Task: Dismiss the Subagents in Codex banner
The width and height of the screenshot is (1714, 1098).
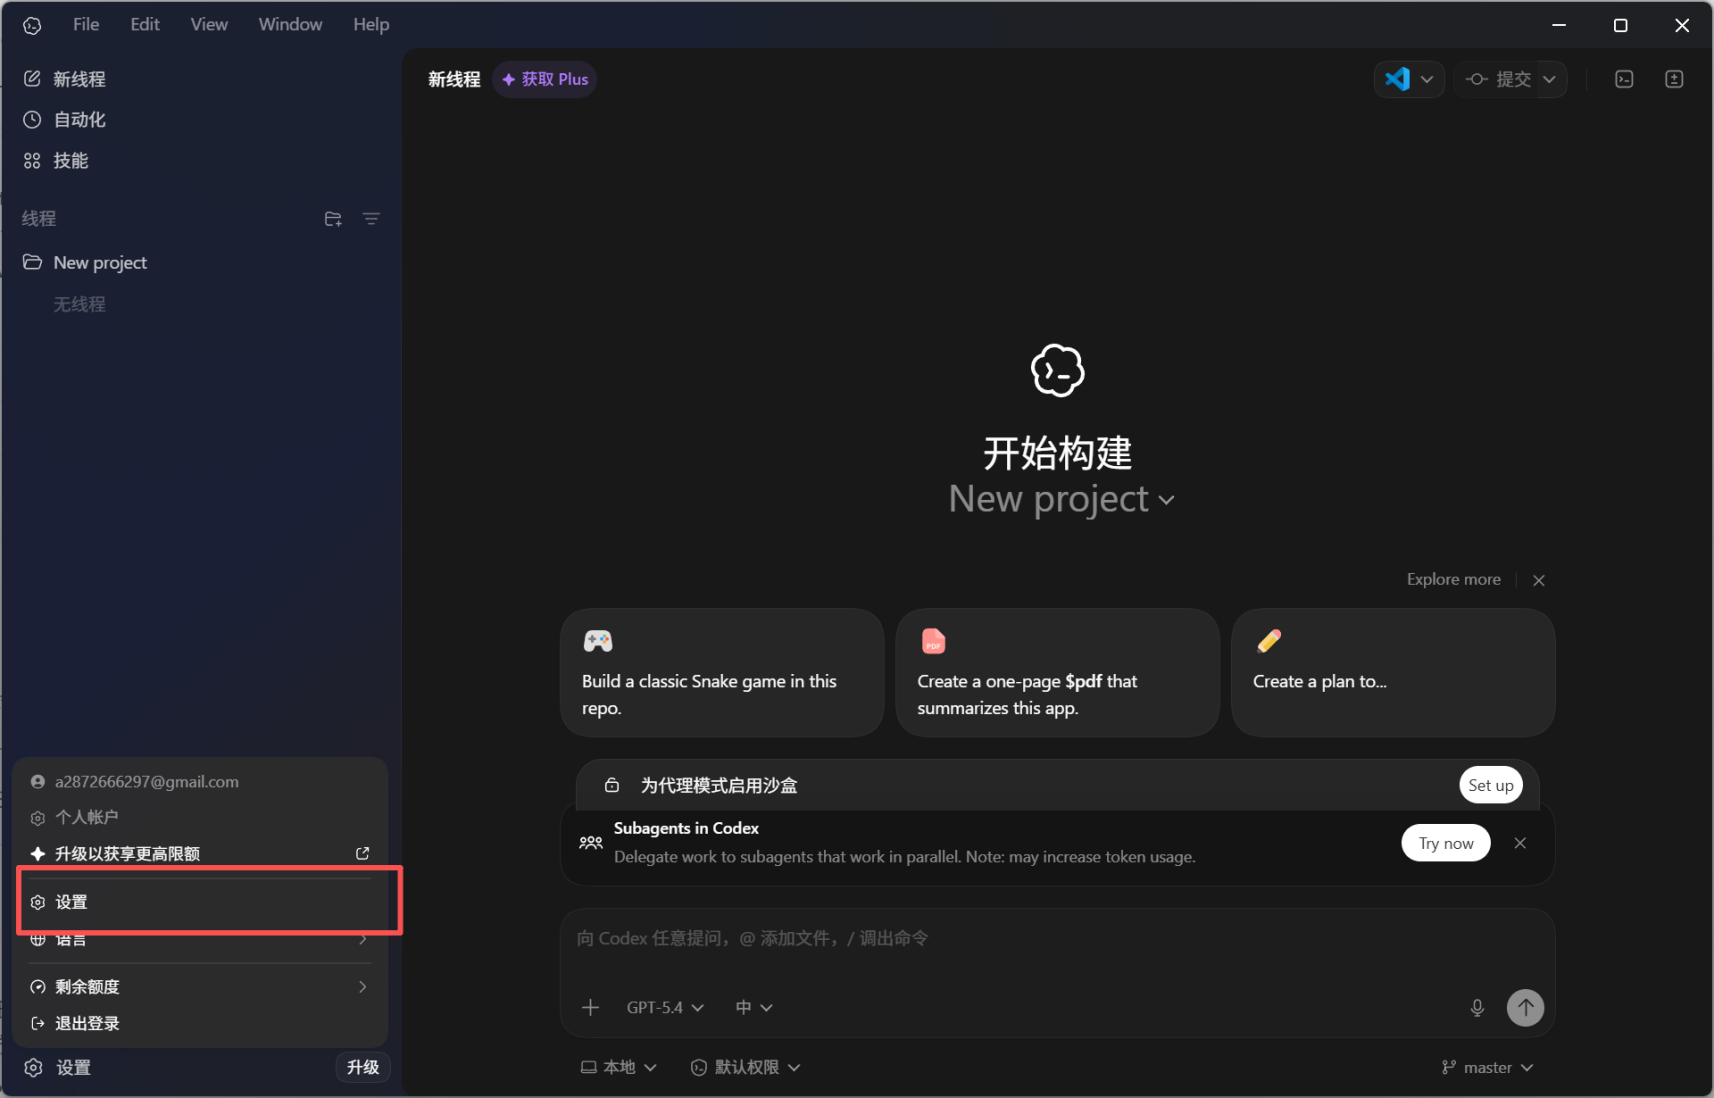Action: click(x=1520, y=843)
